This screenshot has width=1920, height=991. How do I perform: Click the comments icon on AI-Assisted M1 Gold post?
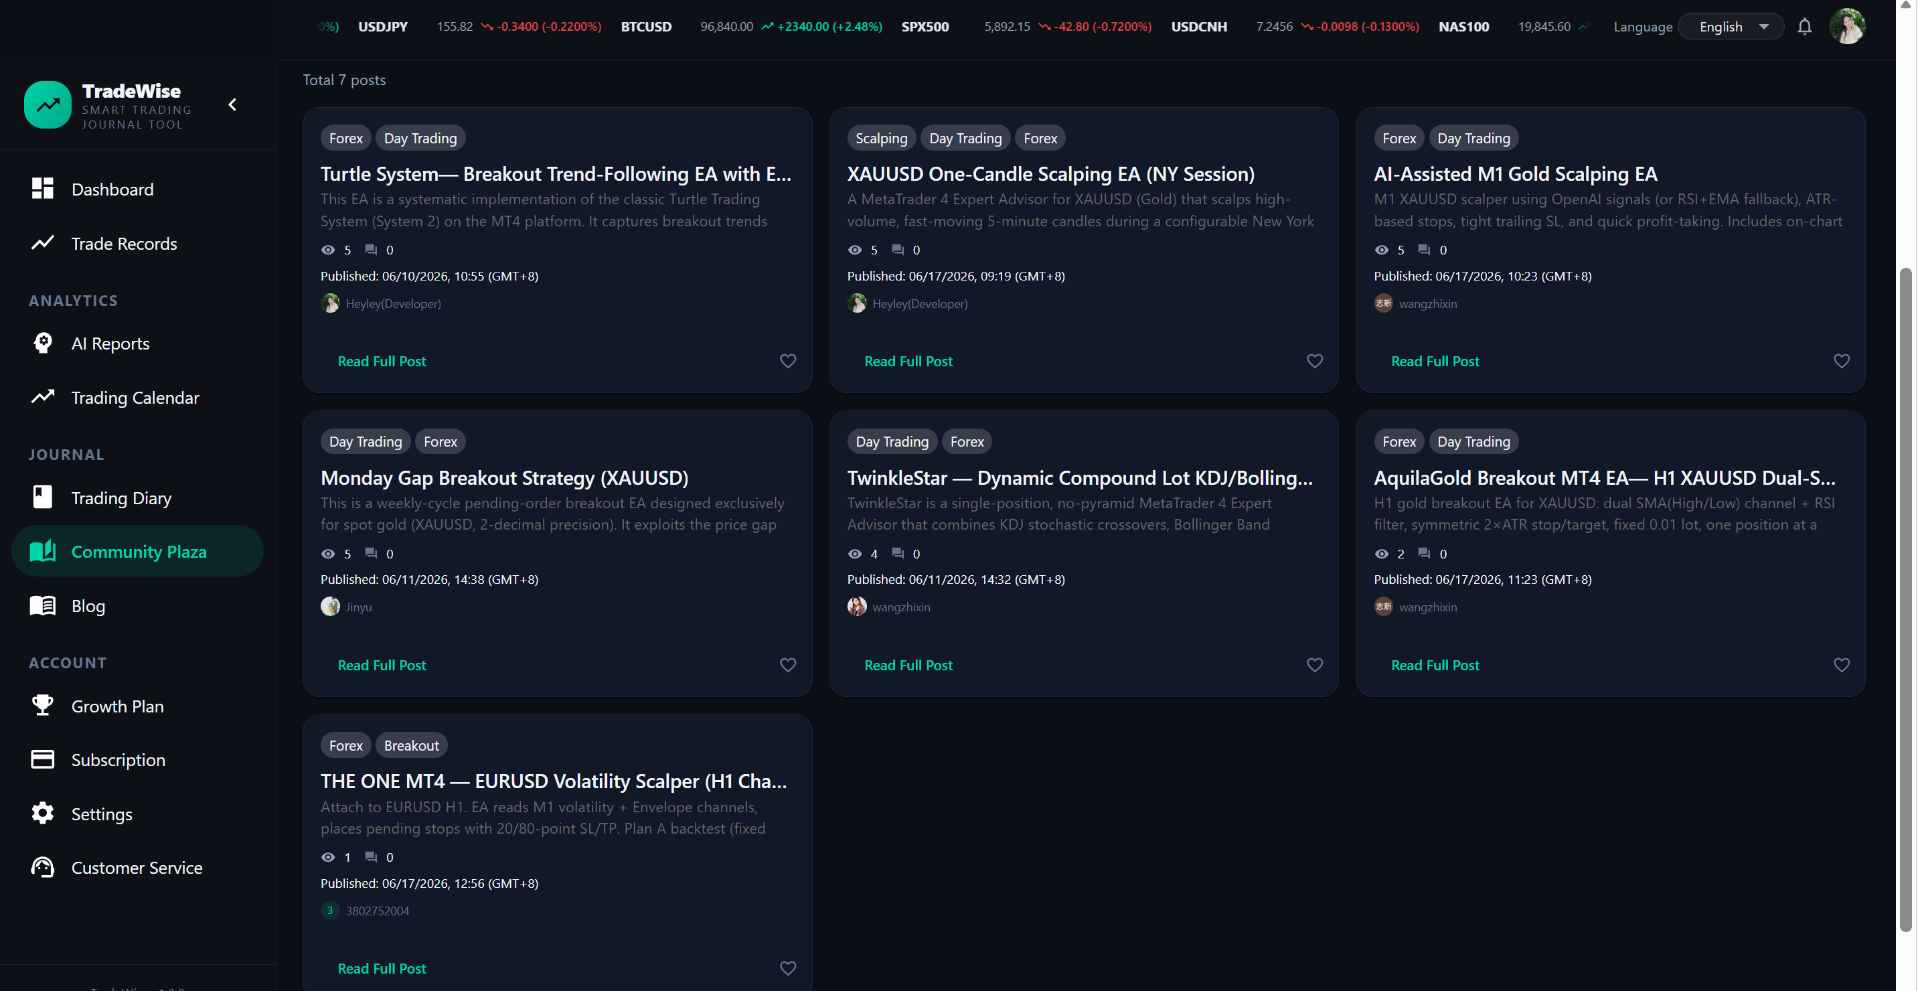point(1424,250)
